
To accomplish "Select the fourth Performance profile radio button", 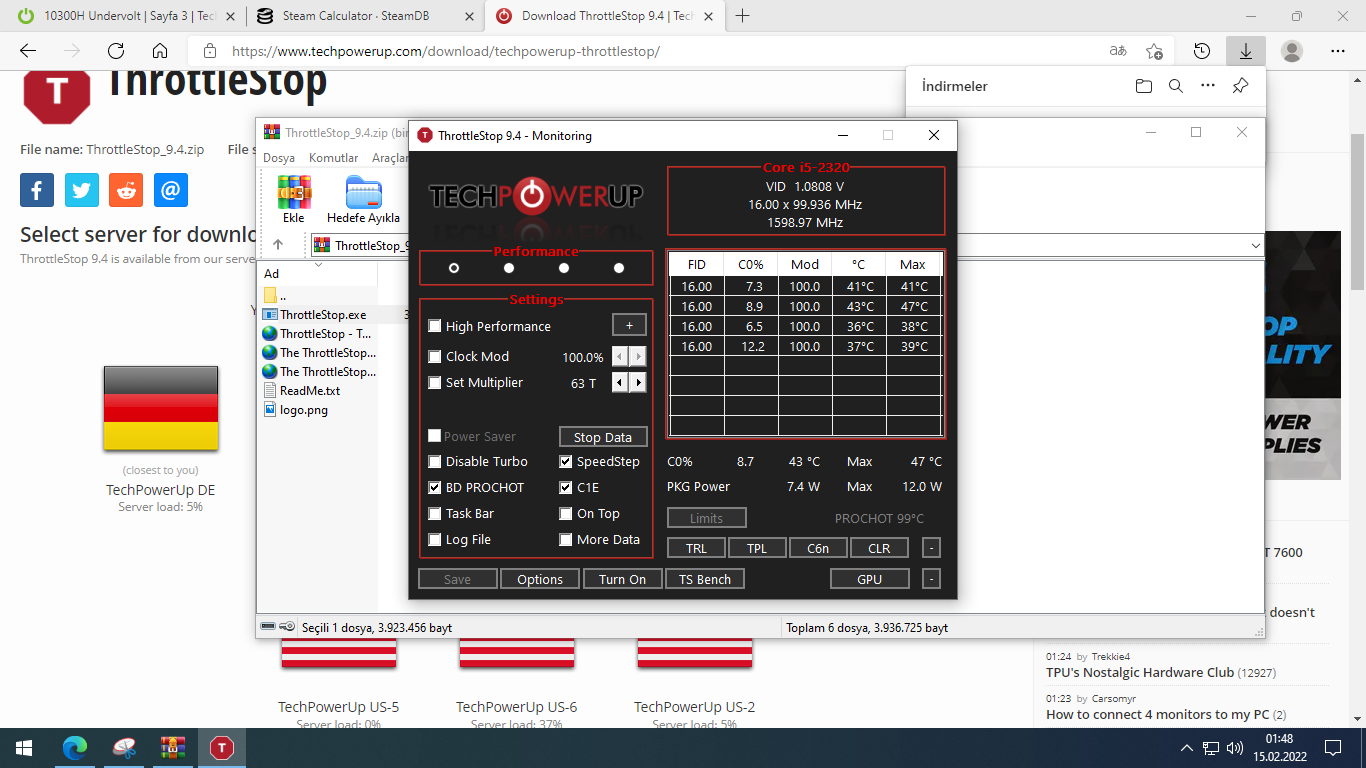I will (x=619, y=268).
